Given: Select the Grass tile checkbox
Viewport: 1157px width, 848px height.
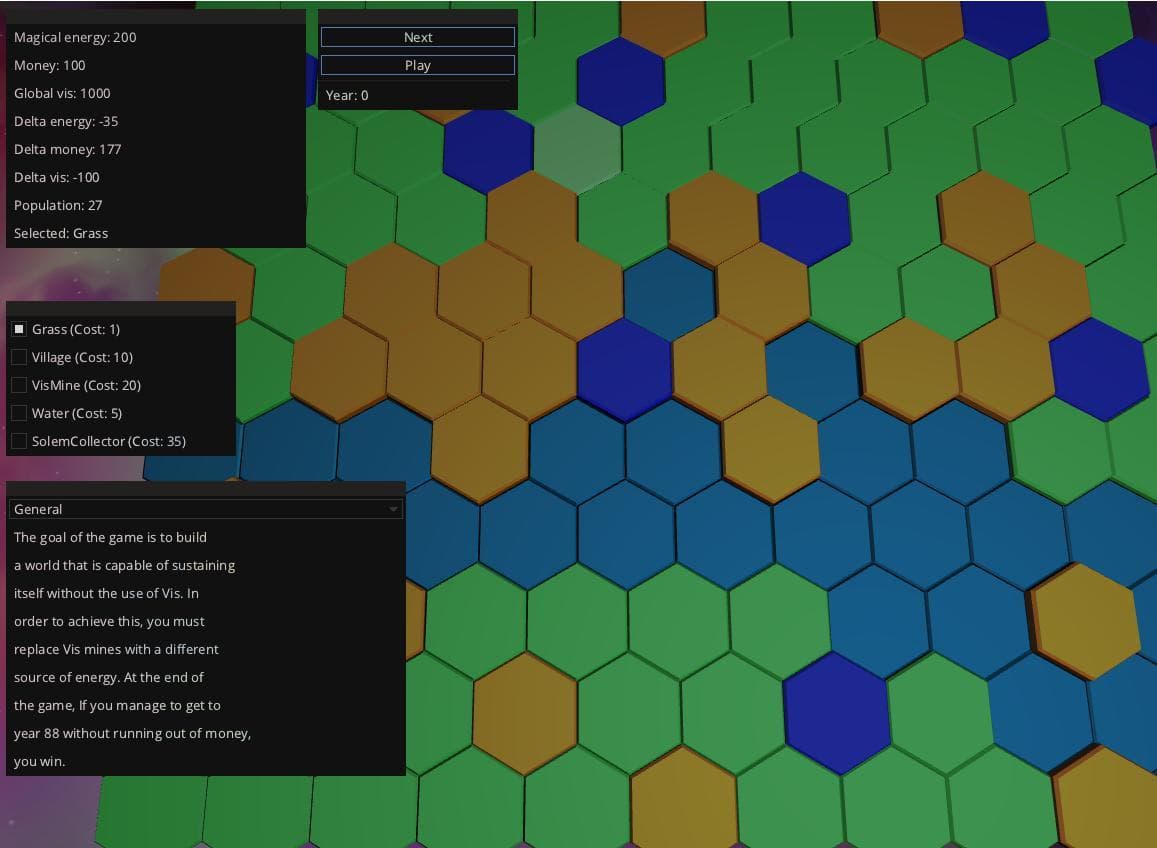Looking at the screenshot, I should (x=19, y=329).
